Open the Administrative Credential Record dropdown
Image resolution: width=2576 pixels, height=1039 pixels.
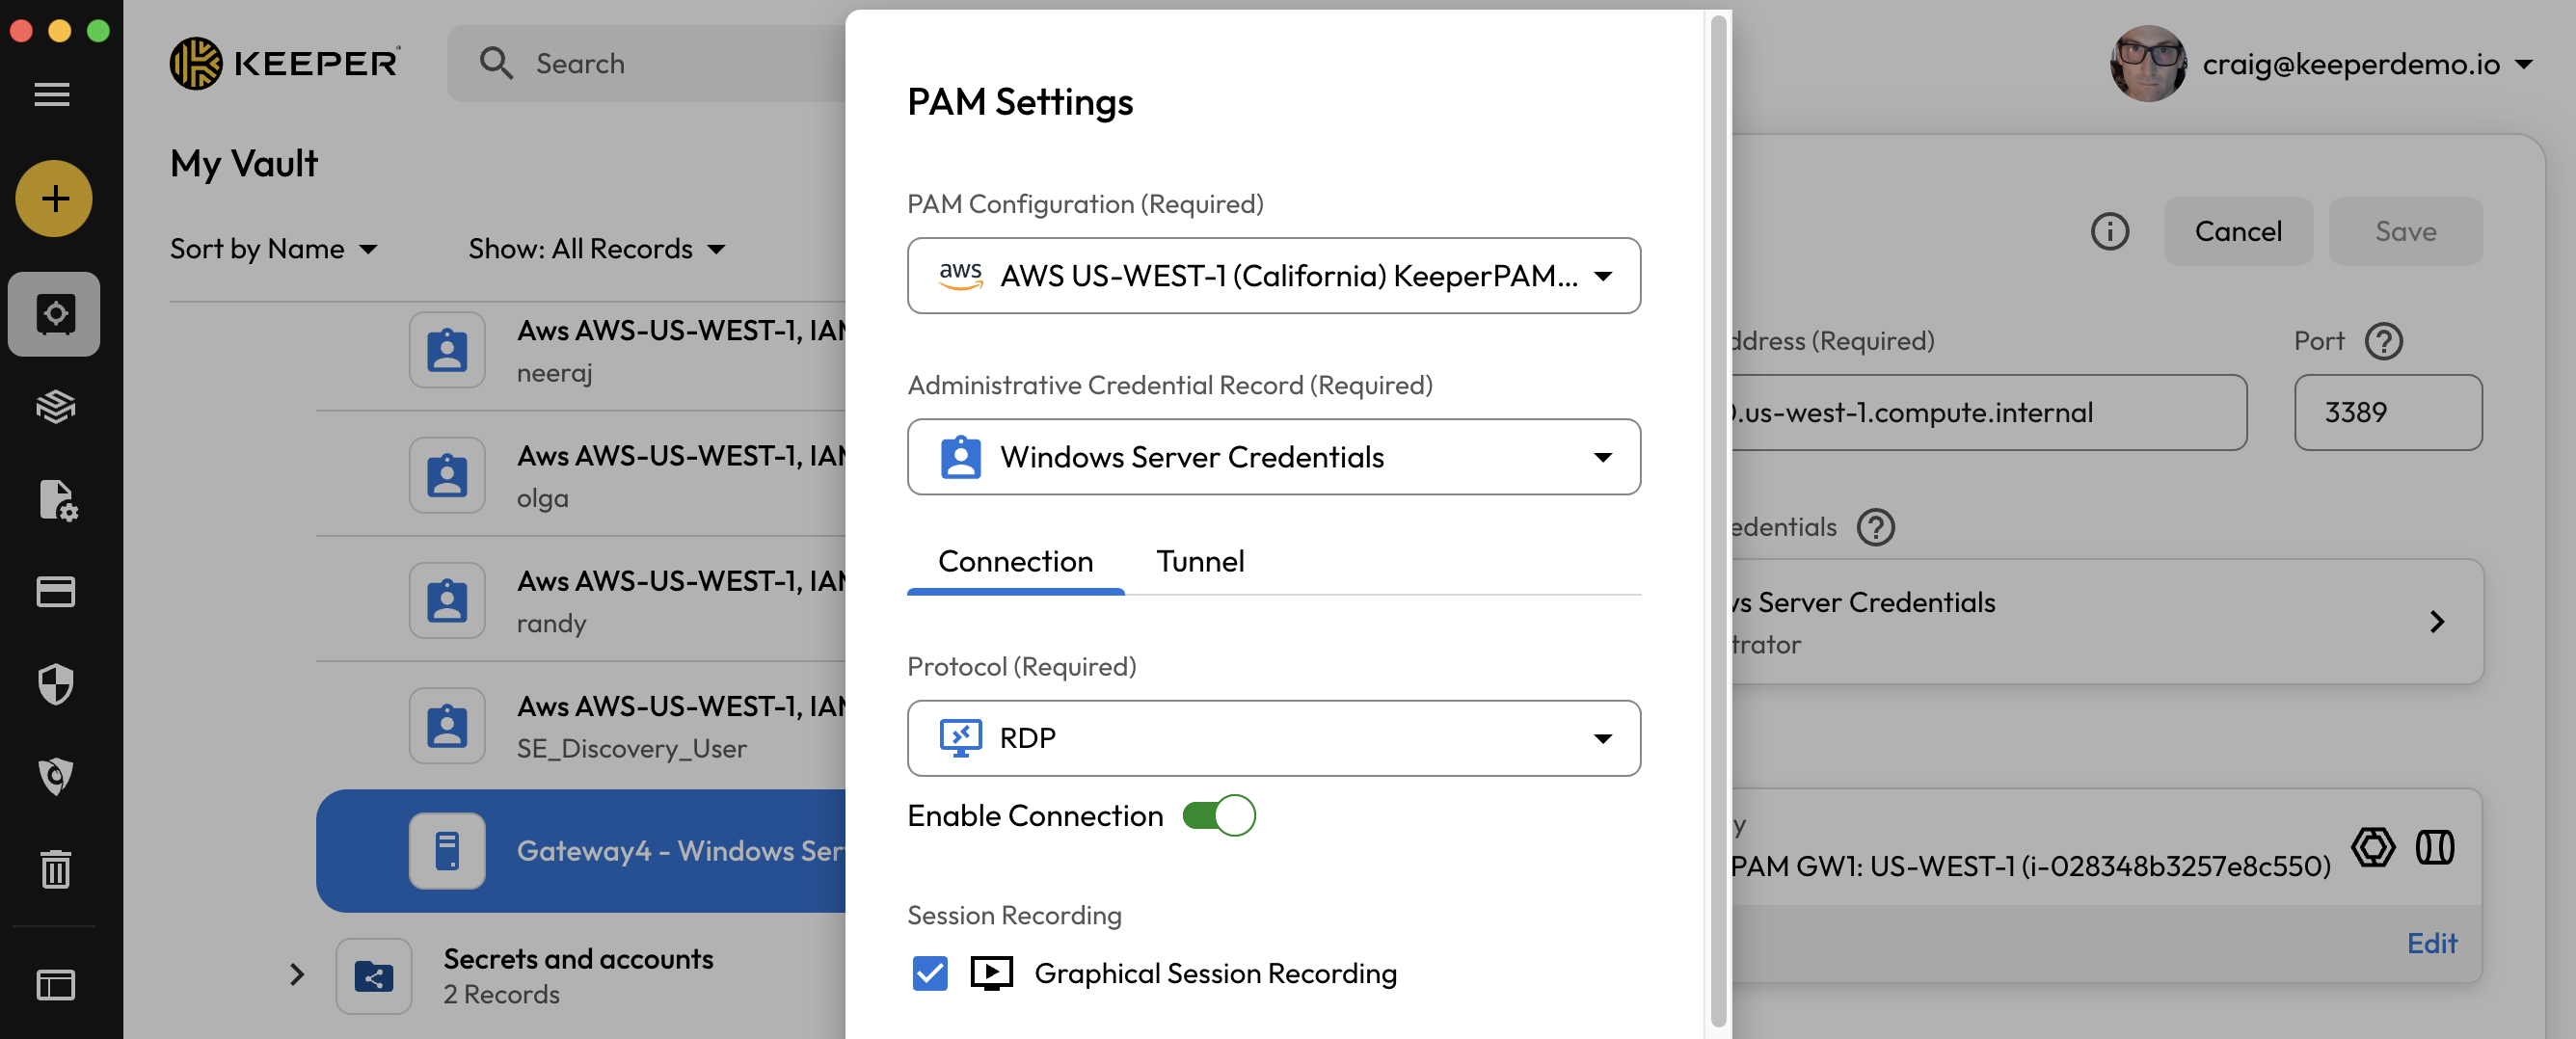(1273, 457)
